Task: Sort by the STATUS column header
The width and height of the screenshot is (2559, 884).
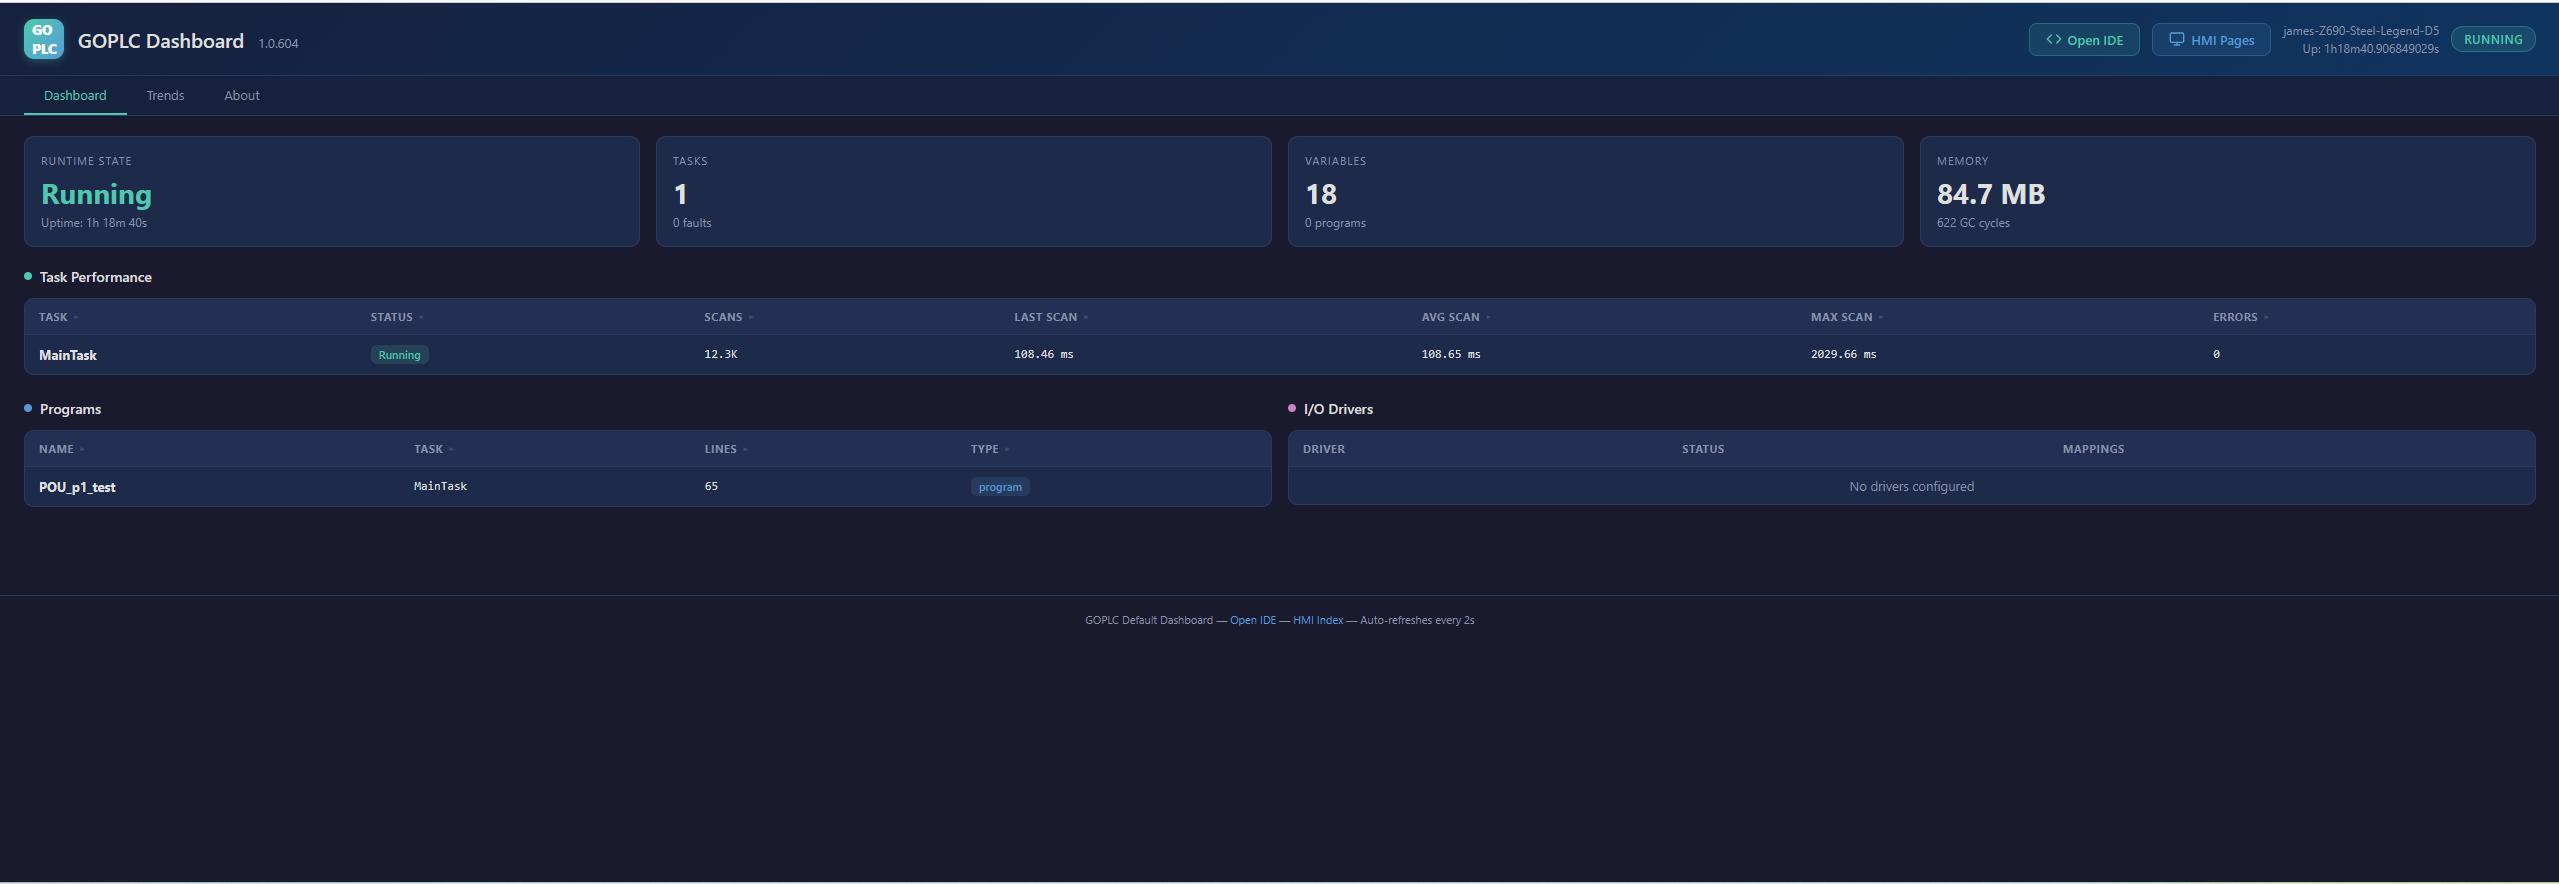Action: click(x=392, y=317)
